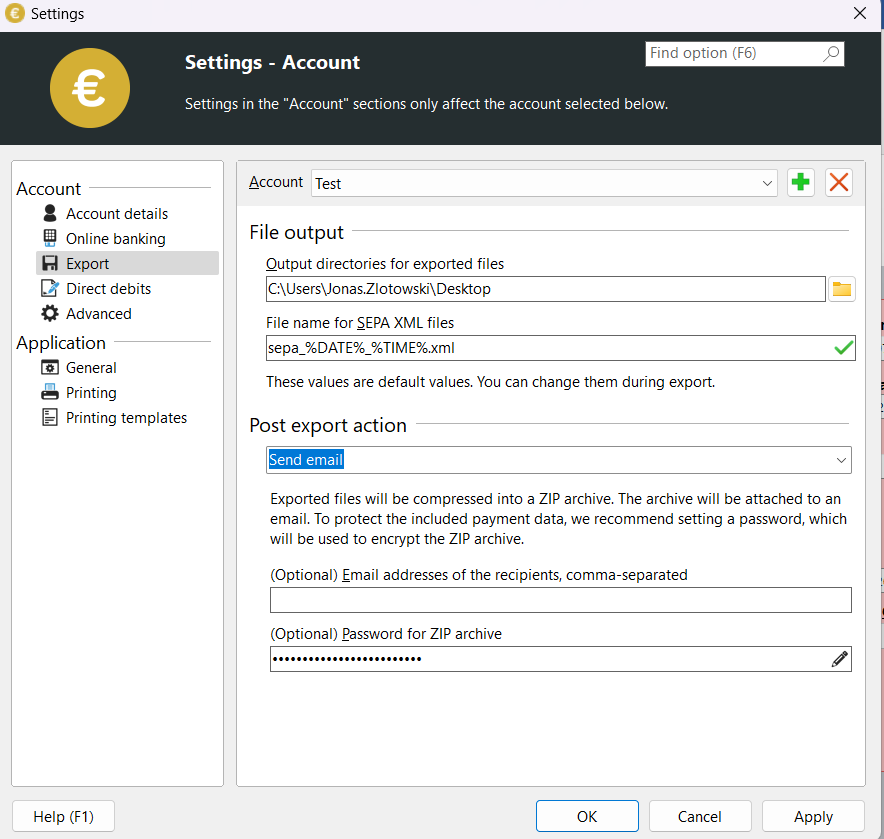Switch to Printing settings
The height and width of the screenshot is (839, 884).
[x=91, y=392]
